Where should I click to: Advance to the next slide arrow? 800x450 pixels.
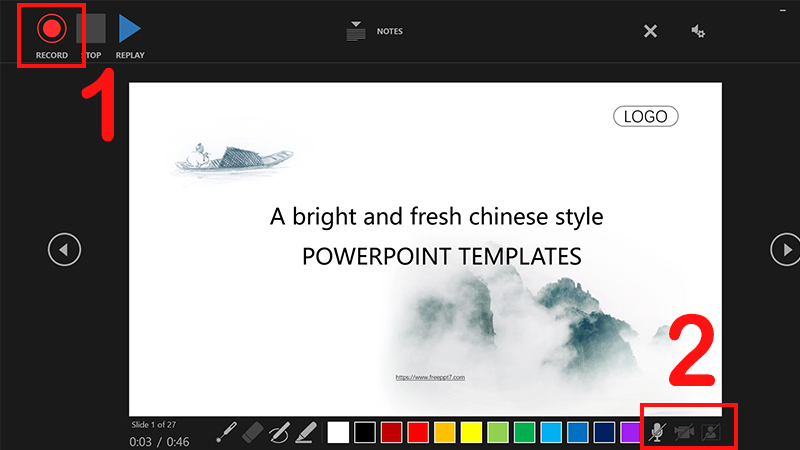tap(785, 249)
